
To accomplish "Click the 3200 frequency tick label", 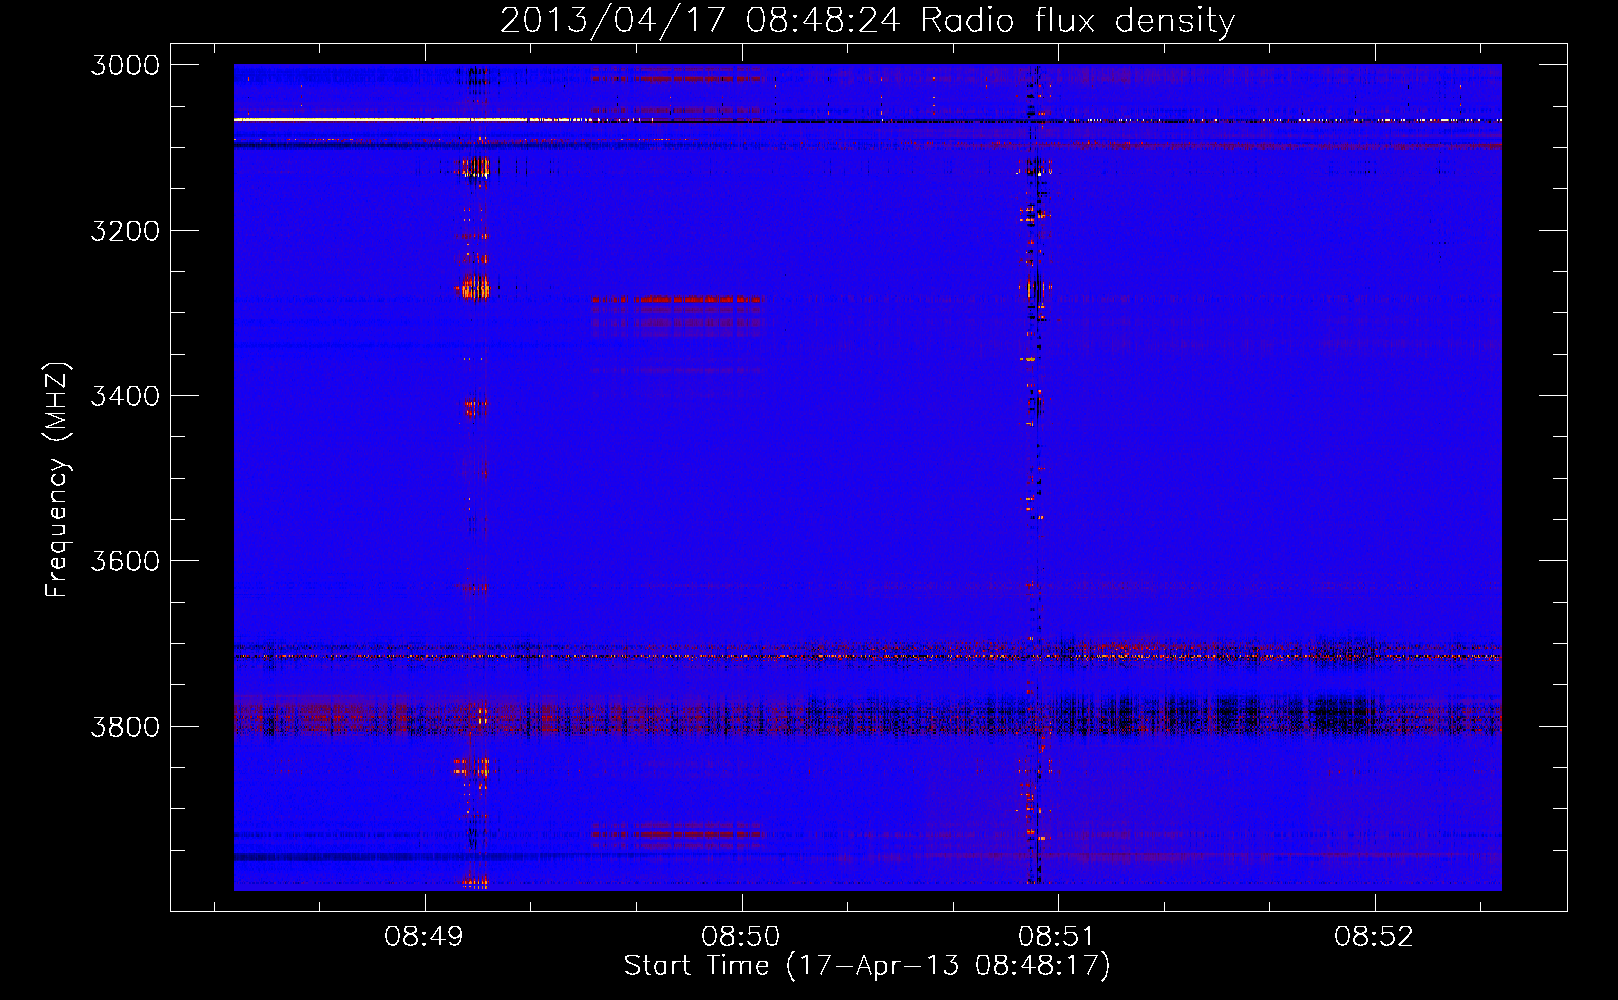I will [125, 231].
